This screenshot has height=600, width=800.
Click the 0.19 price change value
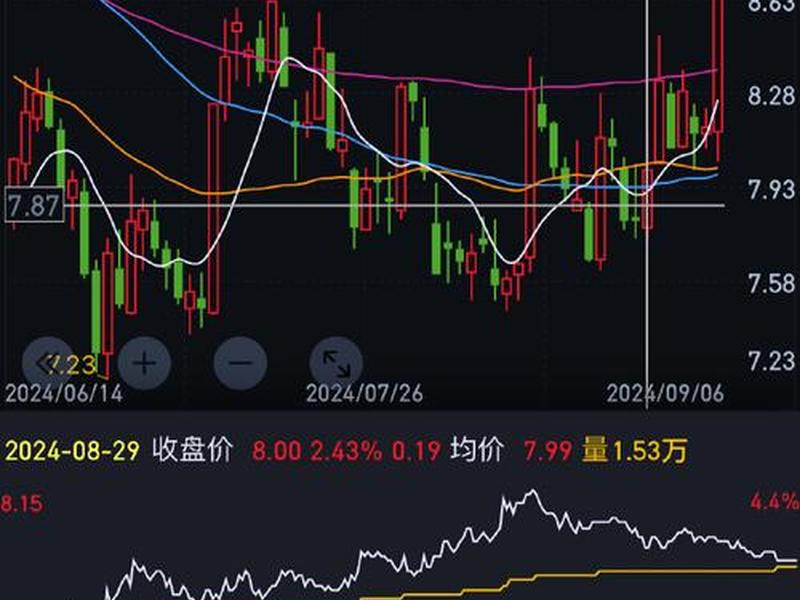coord(416,451)
